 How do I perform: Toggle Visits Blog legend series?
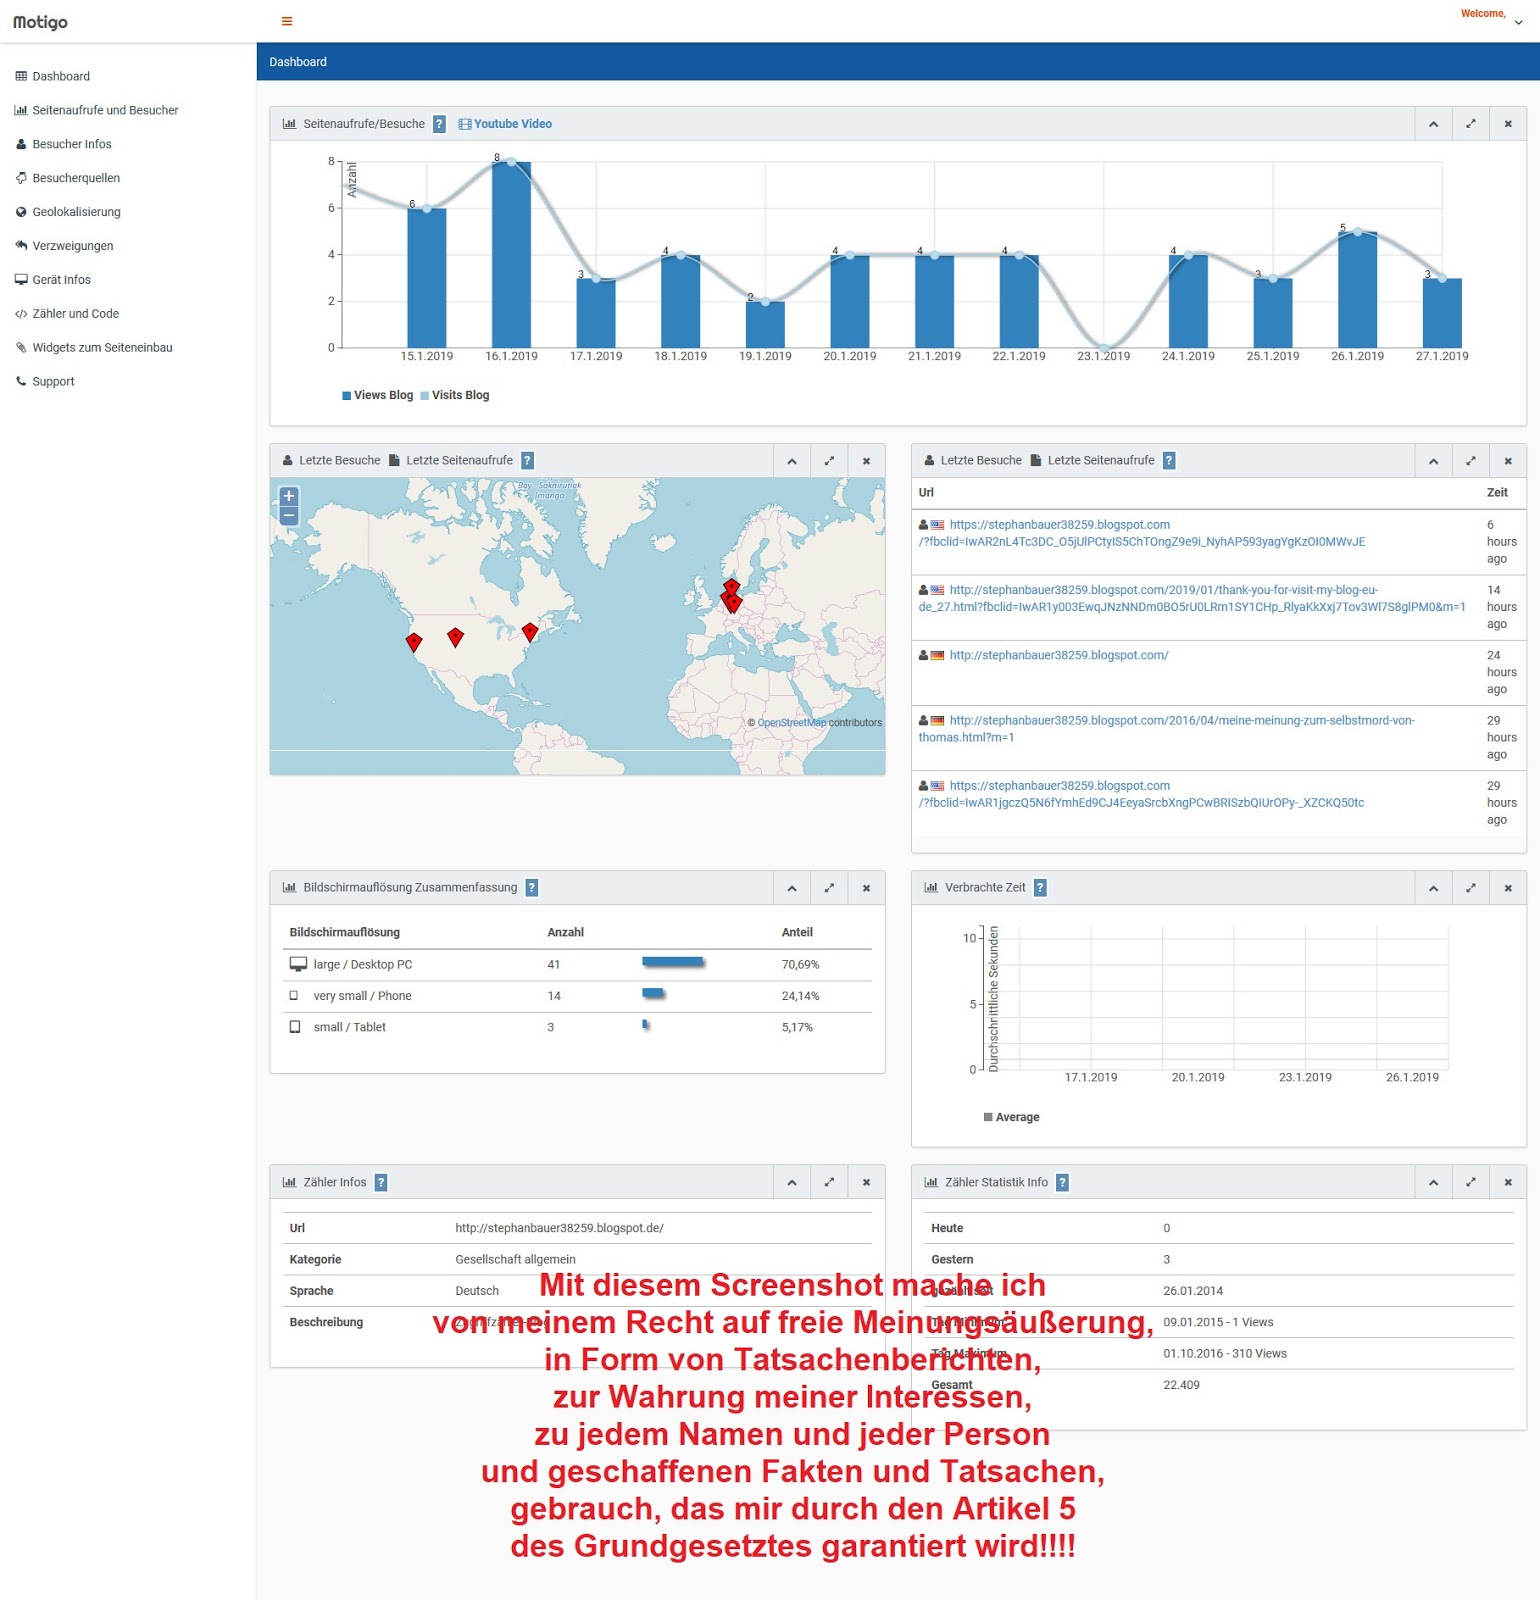coord(455,395)
